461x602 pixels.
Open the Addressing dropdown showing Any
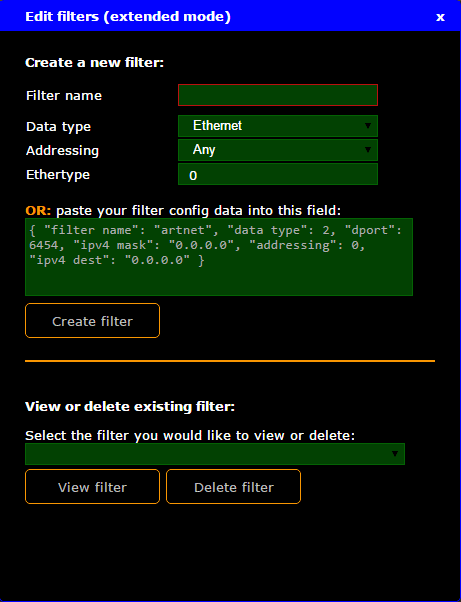click(x=278, y=150)
